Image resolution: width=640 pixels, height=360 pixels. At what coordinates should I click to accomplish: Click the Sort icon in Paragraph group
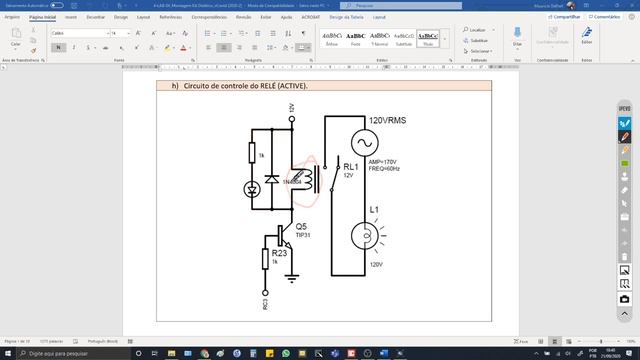pos(288,33)
